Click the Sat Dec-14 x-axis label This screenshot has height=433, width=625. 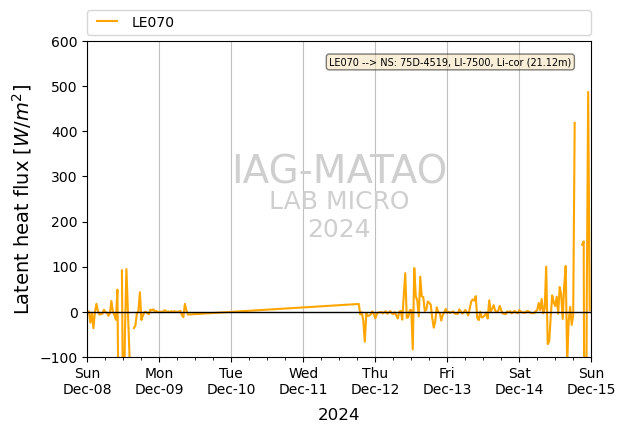[519, 381]
